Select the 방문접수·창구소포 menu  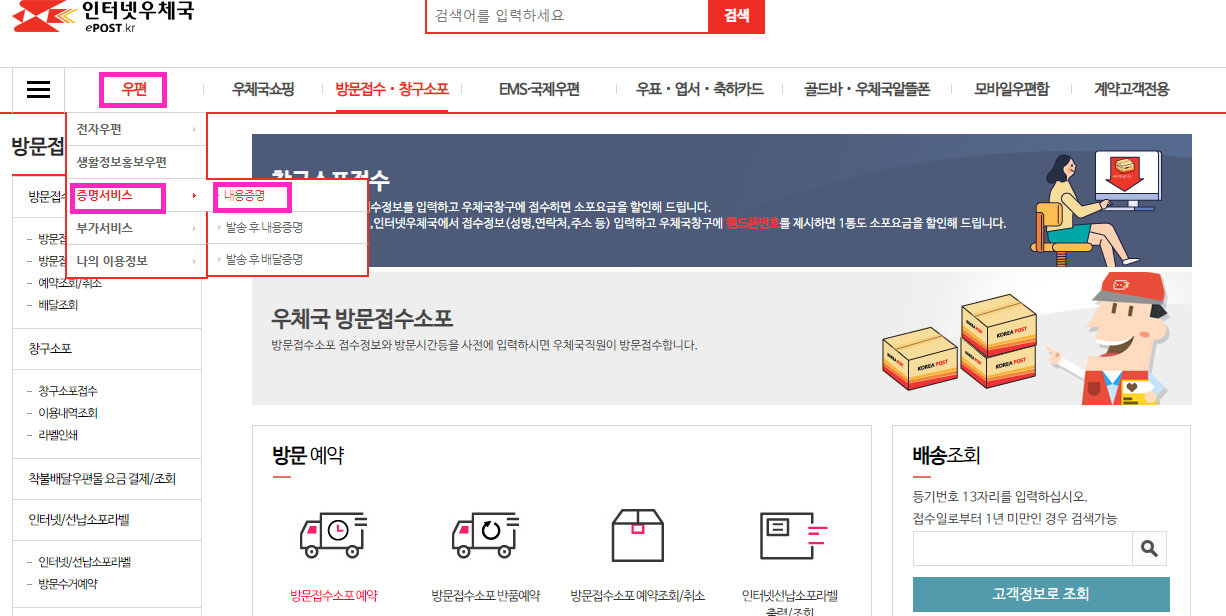coord(392,89)
